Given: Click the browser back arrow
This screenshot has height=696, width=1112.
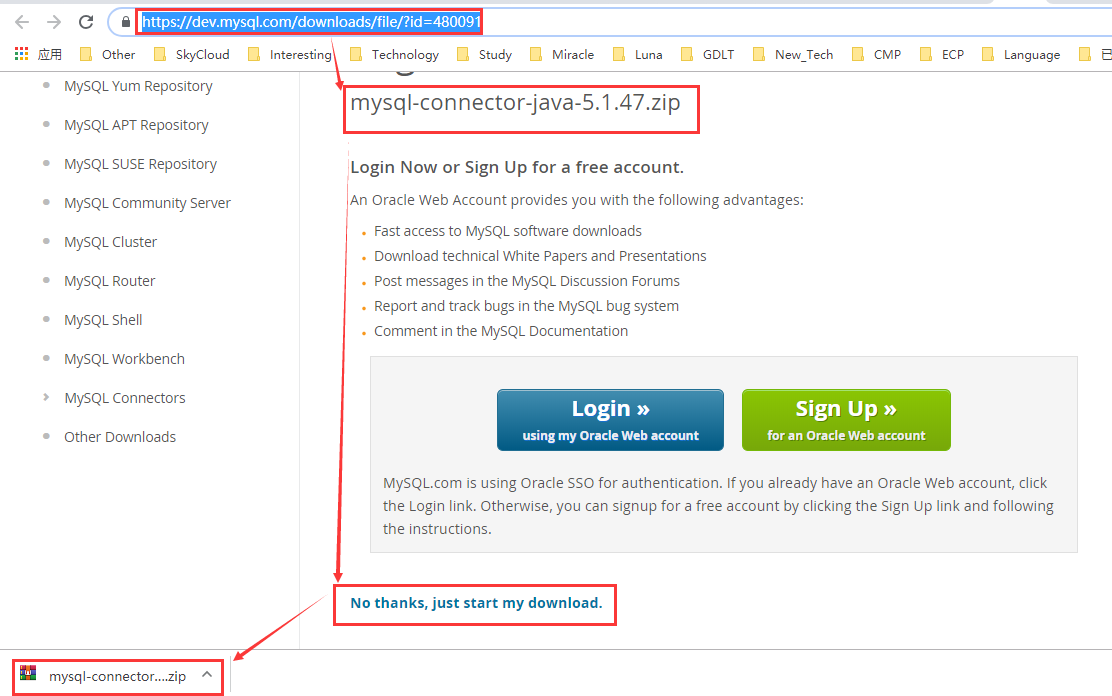Looking at the screenshot, I should (x=22, y=22).
